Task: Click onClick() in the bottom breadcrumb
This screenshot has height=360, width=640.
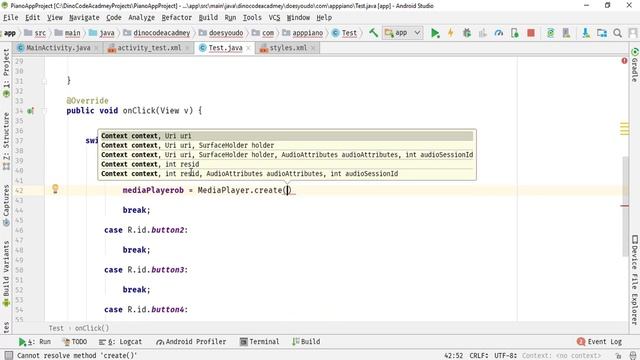Action: [x=92, y=328]
